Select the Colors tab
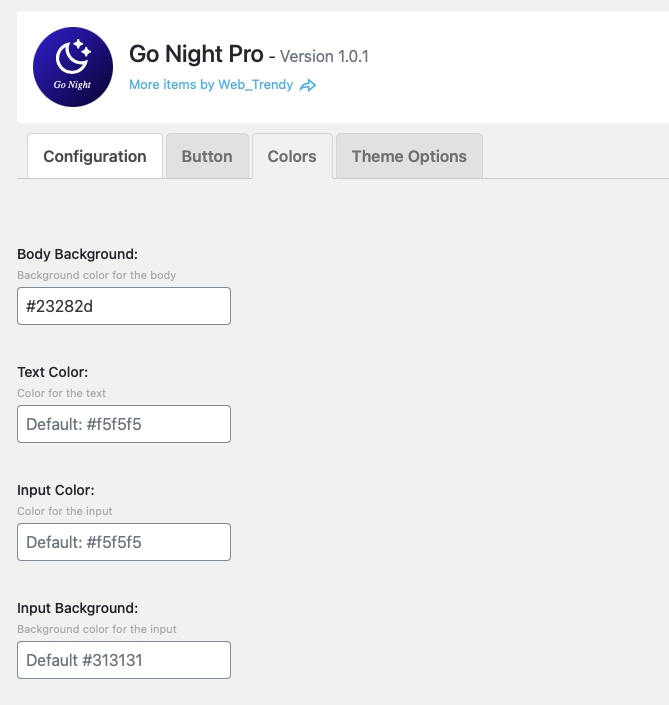Screen dimensions: 669x705 click(x=292, y=156)
